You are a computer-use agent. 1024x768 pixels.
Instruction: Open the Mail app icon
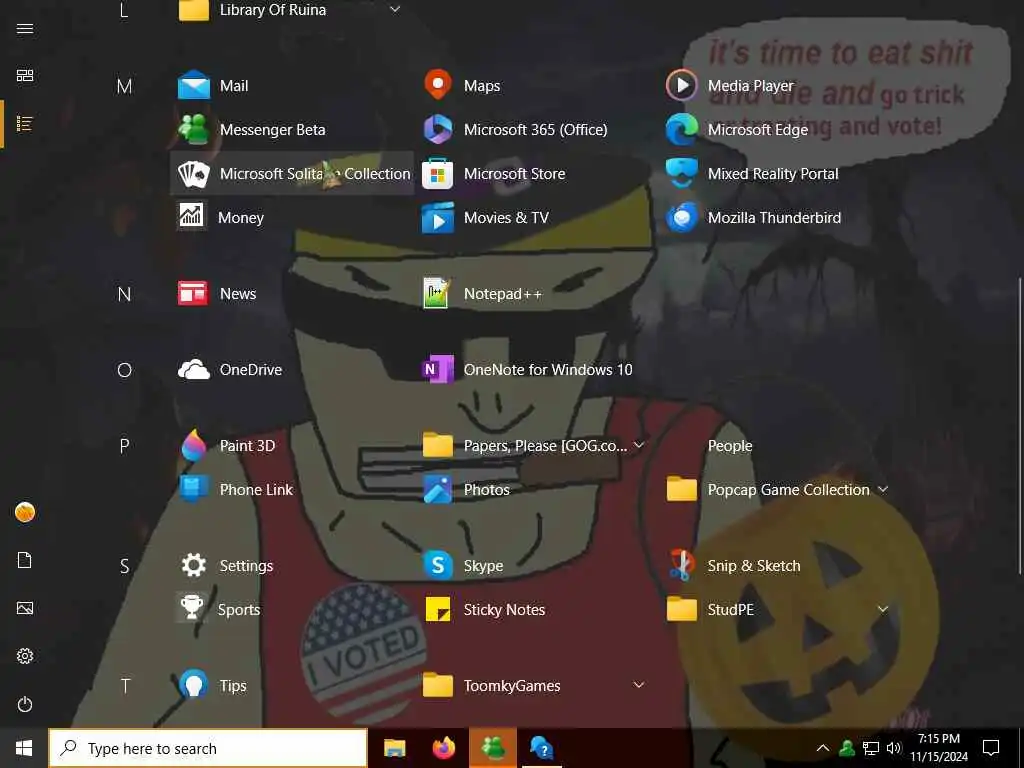pos(193,86)
